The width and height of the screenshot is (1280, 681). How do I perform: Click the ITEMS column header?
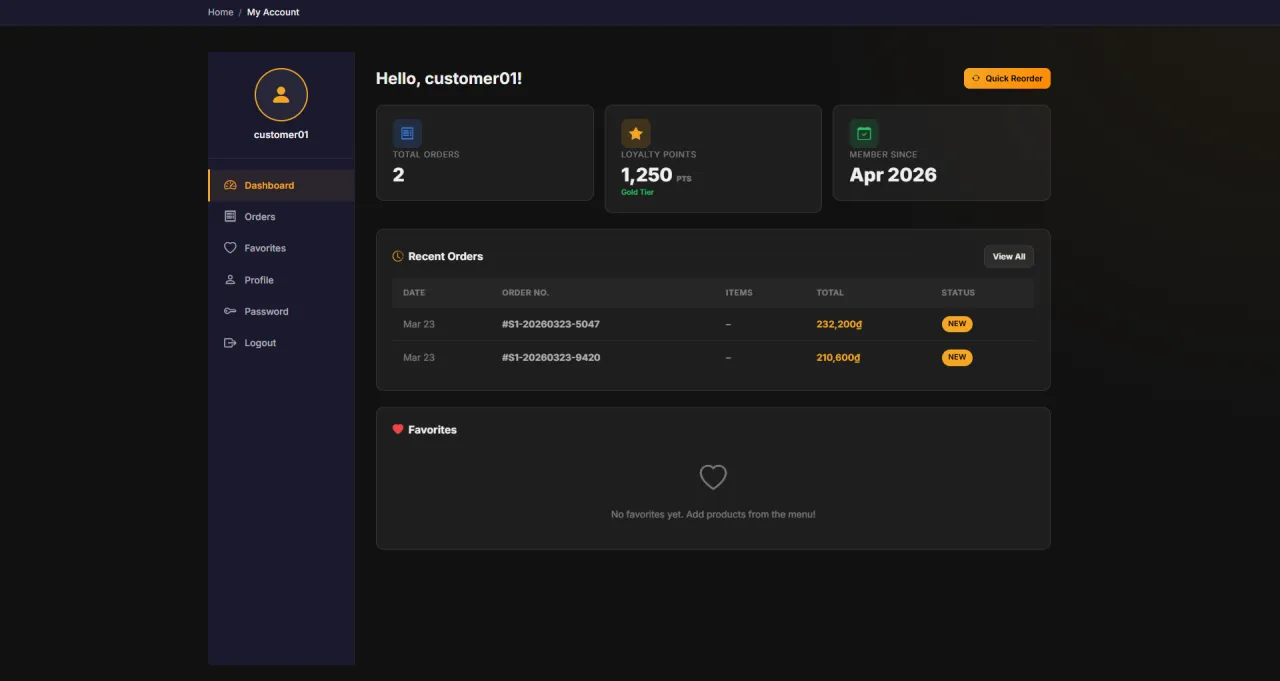click(x=739, y=292)
